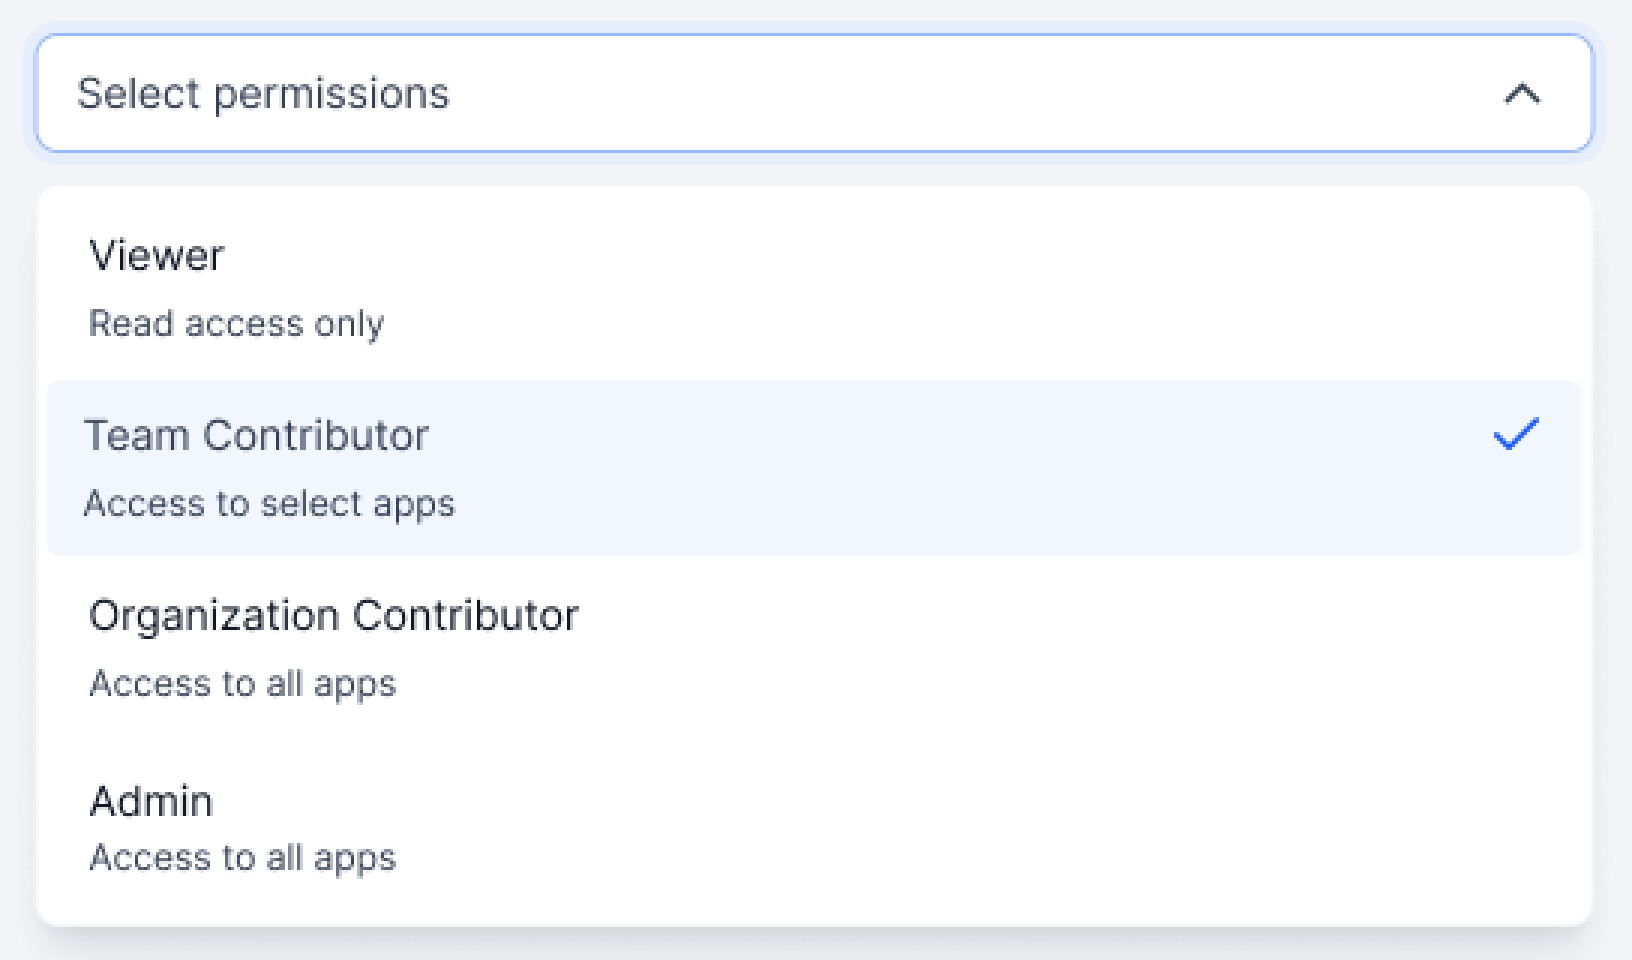Image resolution: width=1632 pixels, height=960 pixels.
Task: Click the highlighted Team Contributor row background
Action: coord(900,468)
